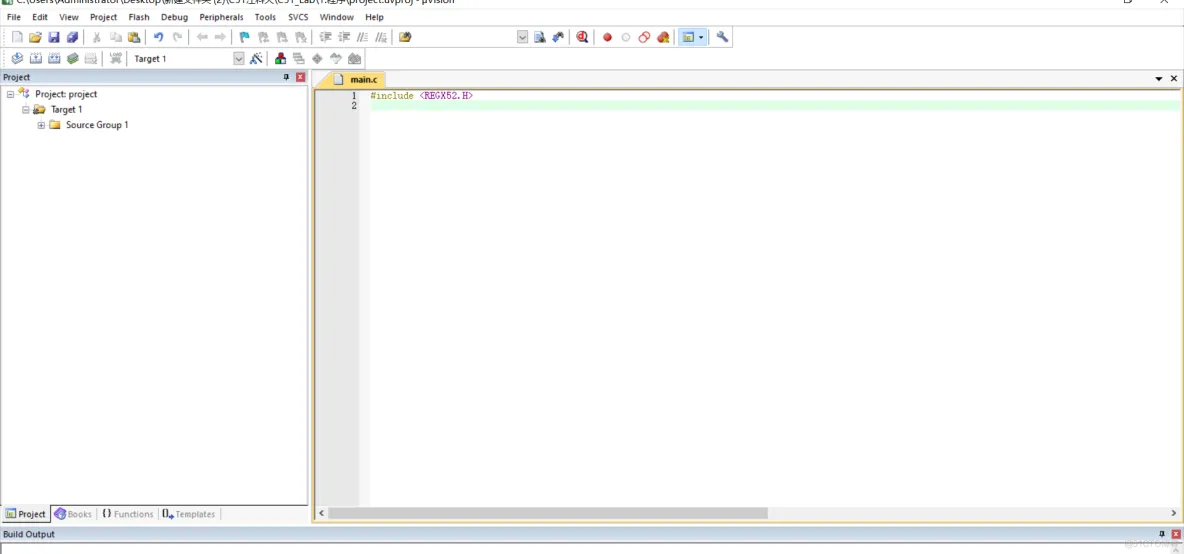
Task: Paste from clipboard toolbar icon
Action: [134, 37]
